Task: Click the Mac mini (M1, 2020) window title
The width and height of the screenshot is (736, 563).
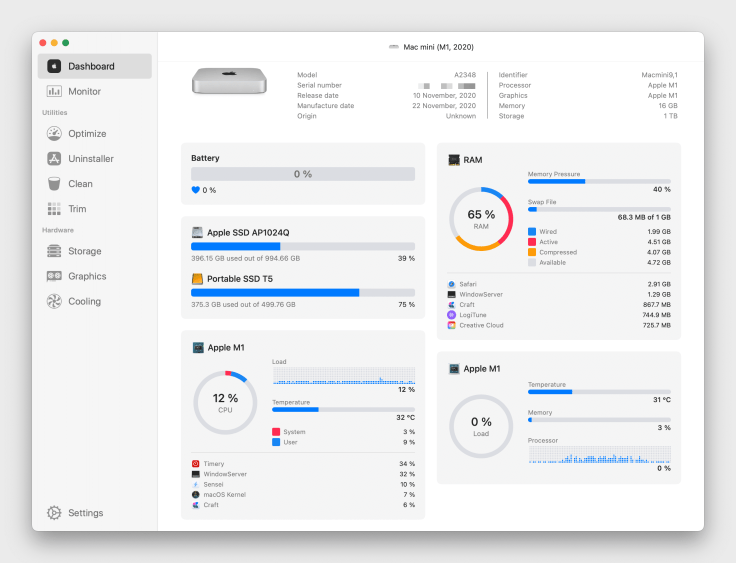Action: (438, 47)
